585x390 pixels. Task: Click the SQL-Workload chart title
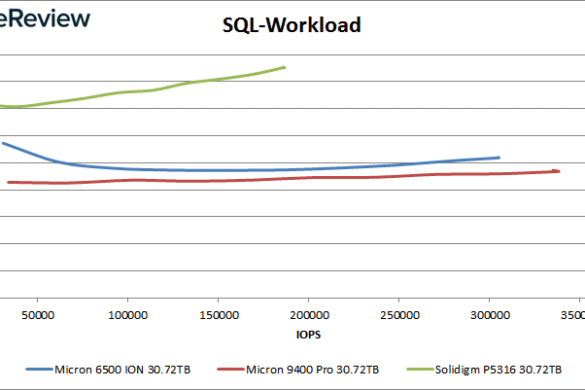coord(292,25)
